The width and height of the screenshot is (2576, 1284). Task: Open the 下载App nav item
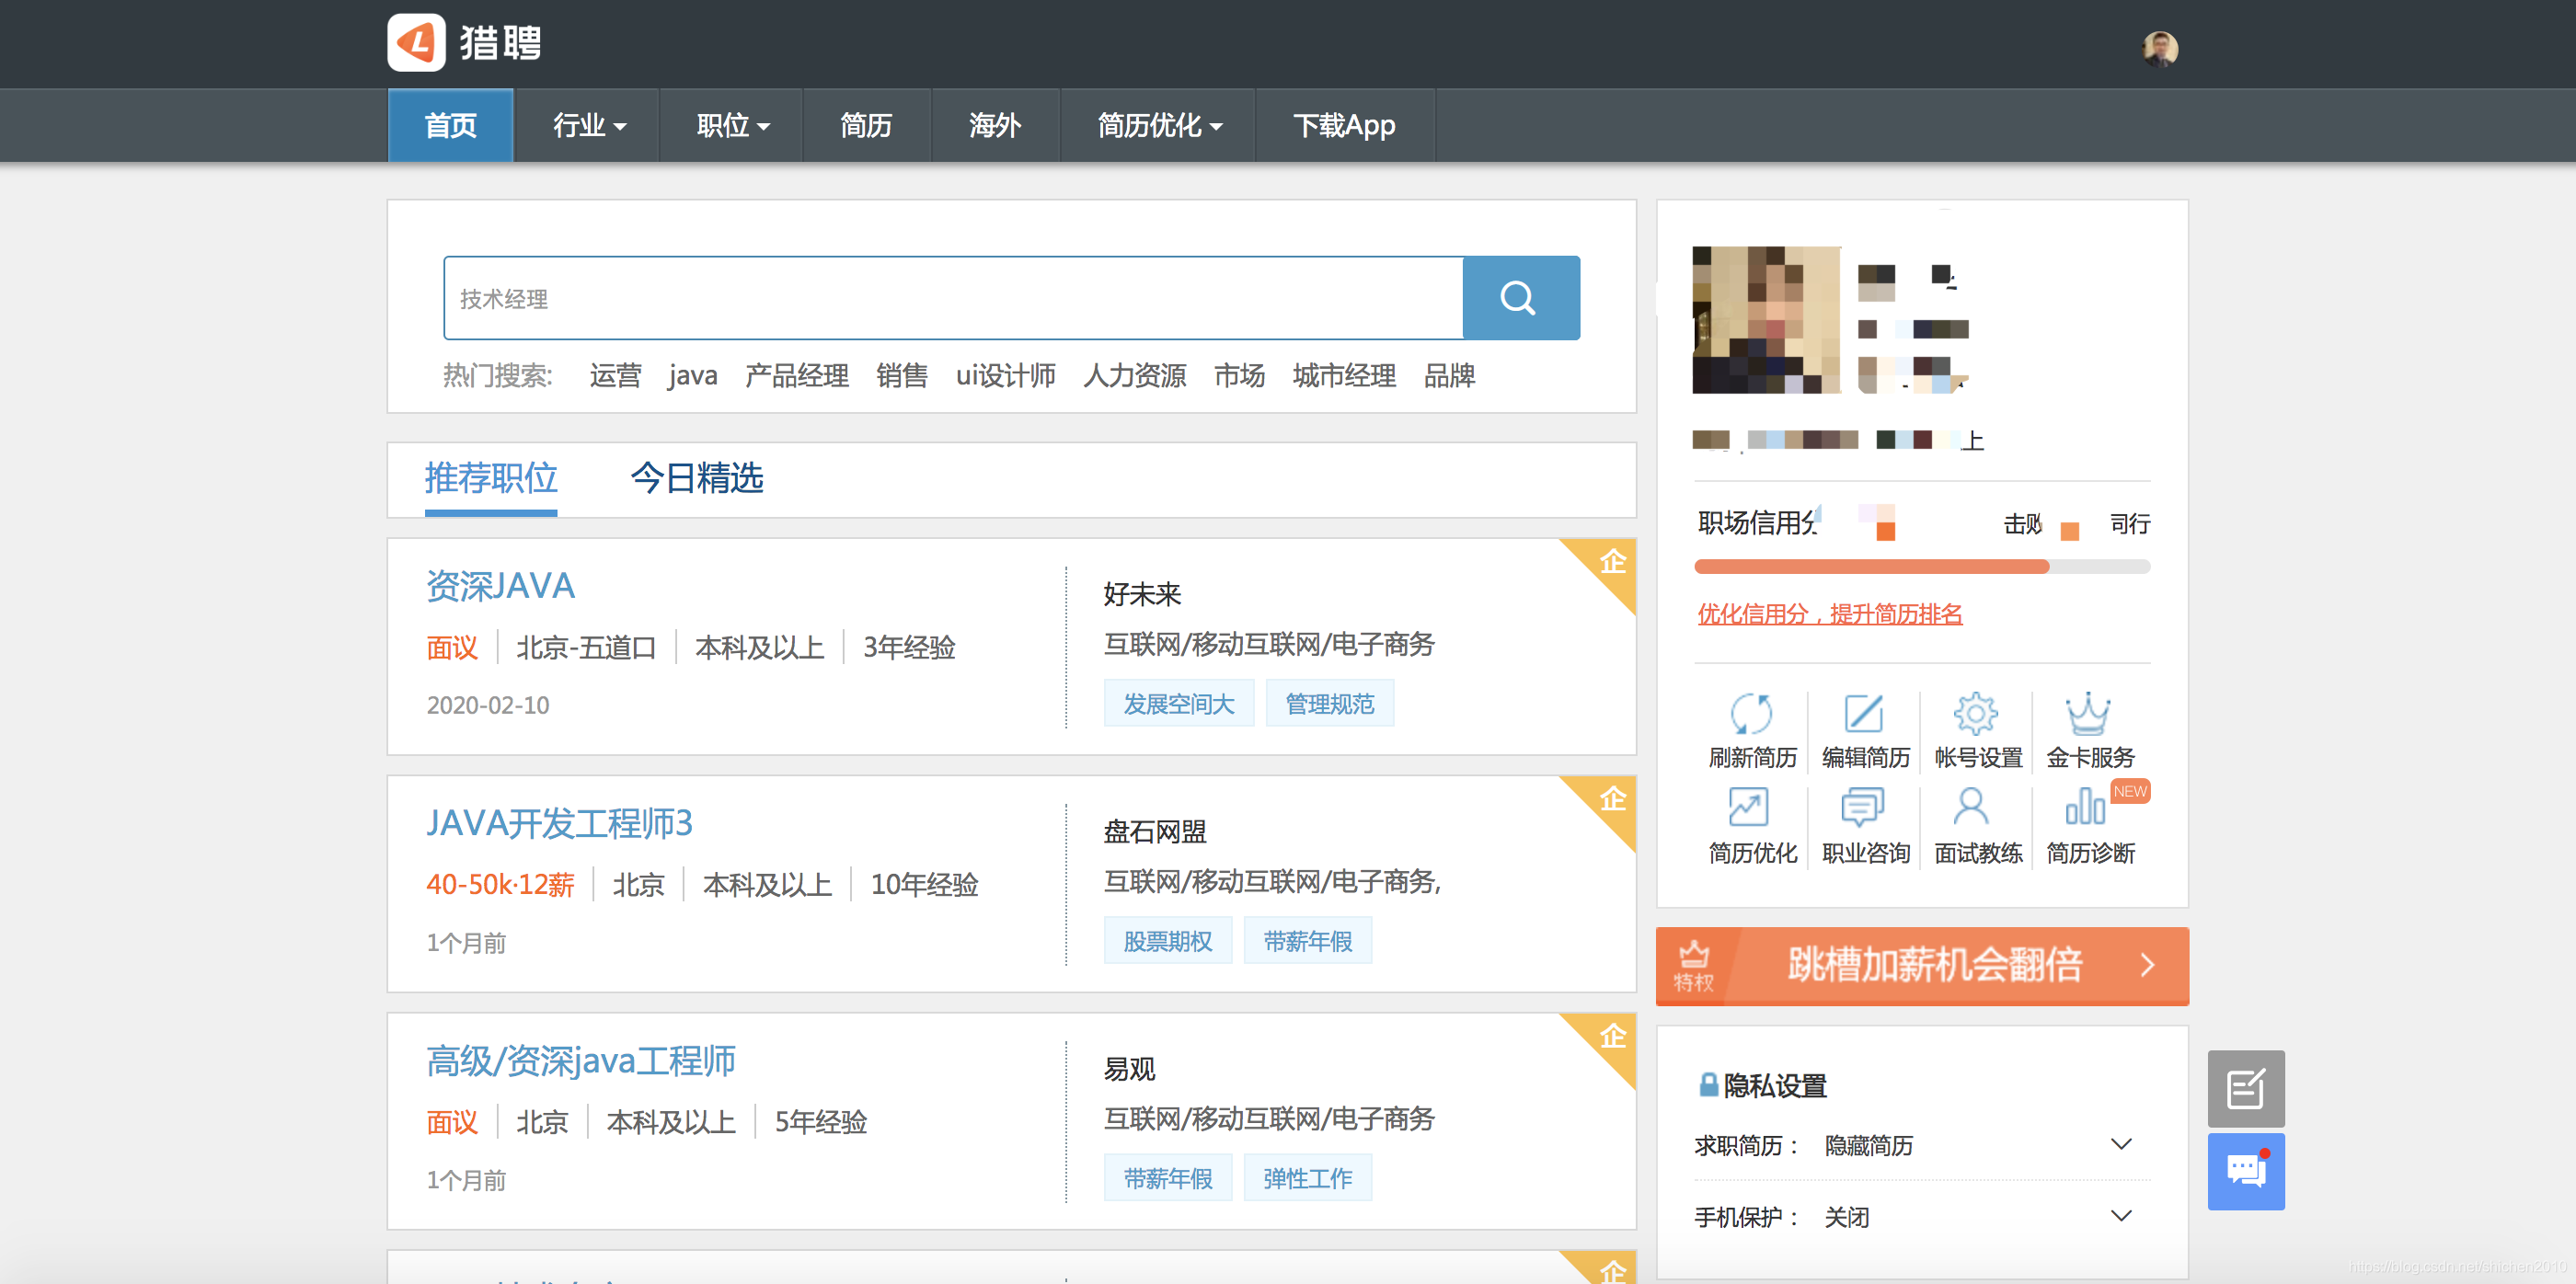(x=1344, y=125)
